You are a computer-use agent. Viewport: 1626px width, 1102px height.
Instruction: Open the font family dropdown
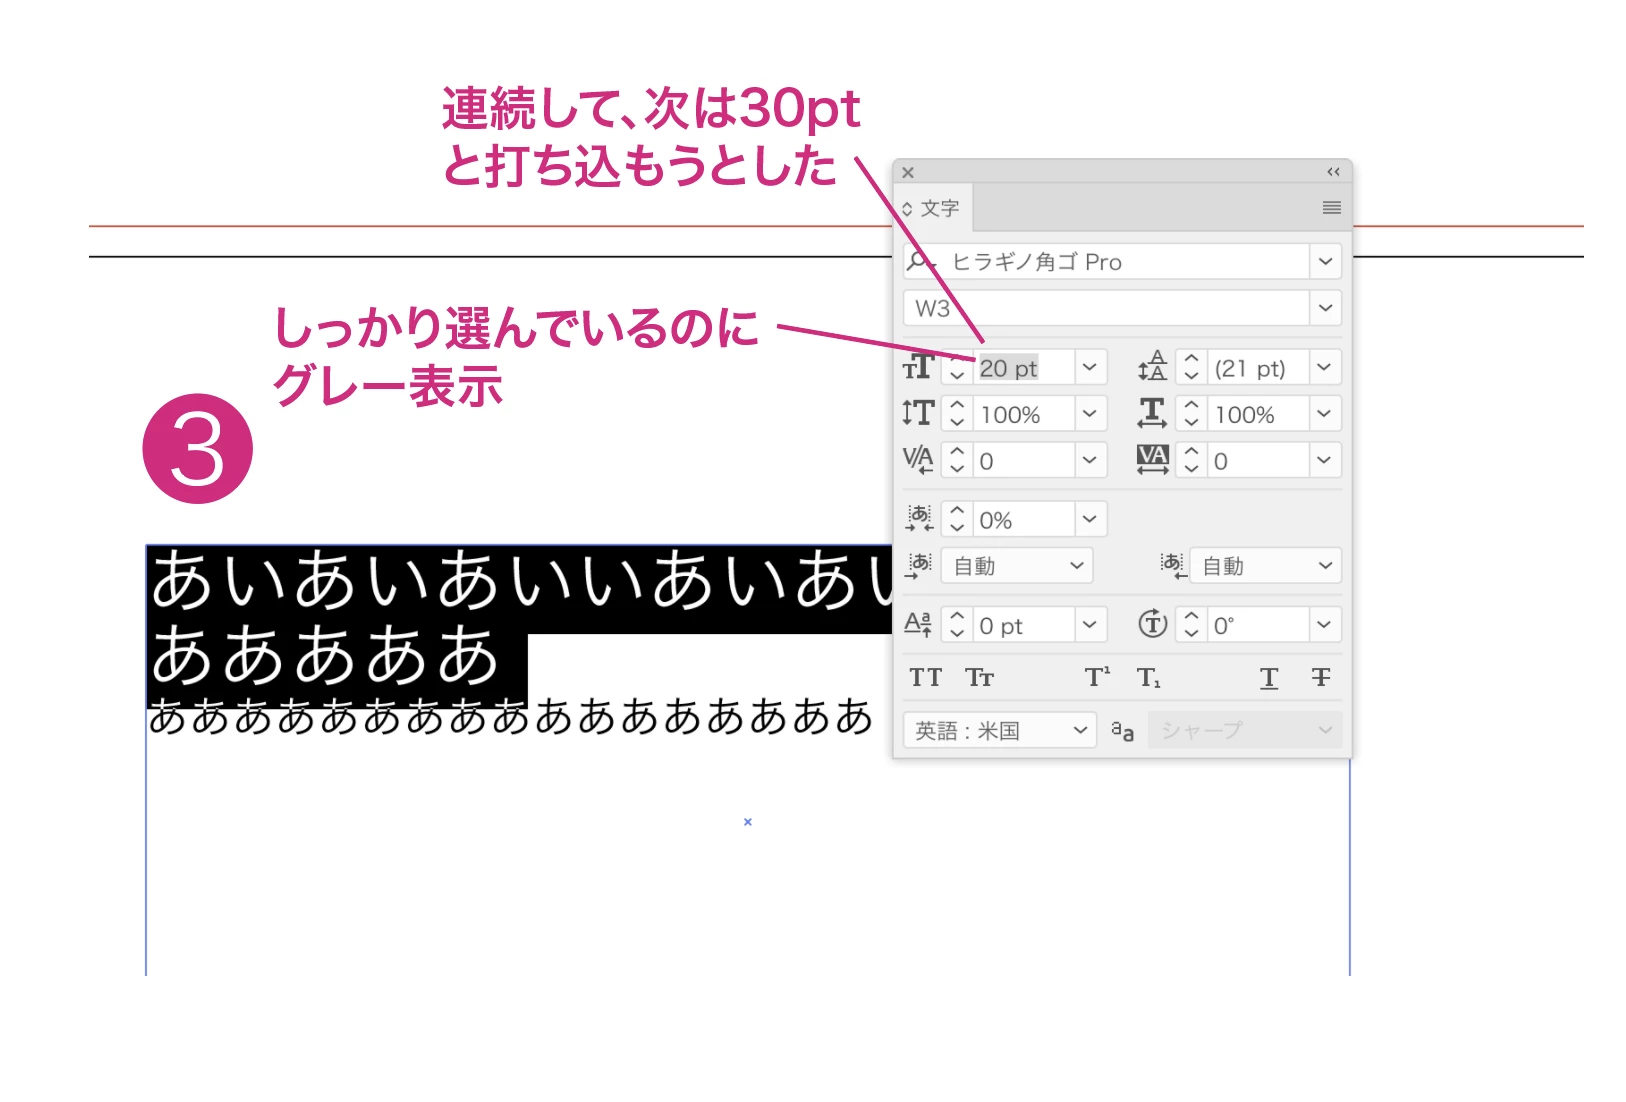click(1325, 262)
